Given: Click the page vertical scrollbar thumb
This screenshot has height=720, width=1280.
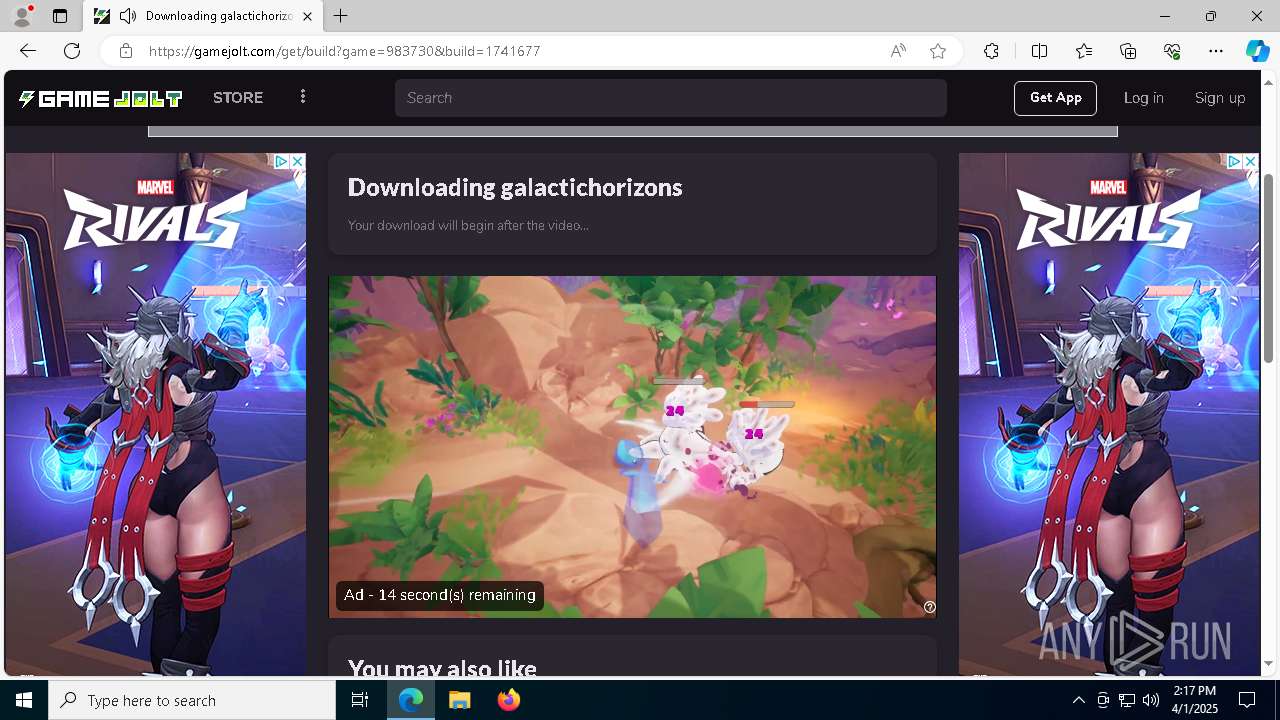Looking at the screenshot, I should [1269, 268].
